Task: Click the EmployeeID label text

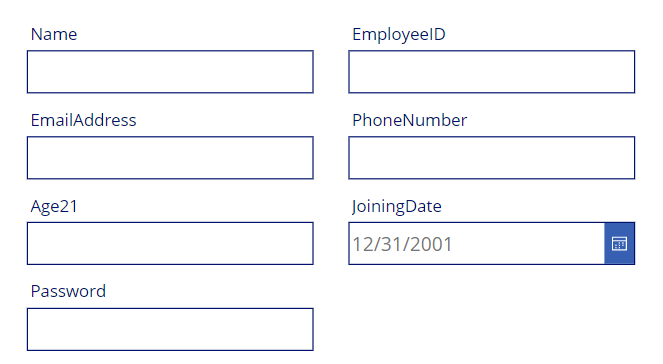Action: tap(399, 35)
